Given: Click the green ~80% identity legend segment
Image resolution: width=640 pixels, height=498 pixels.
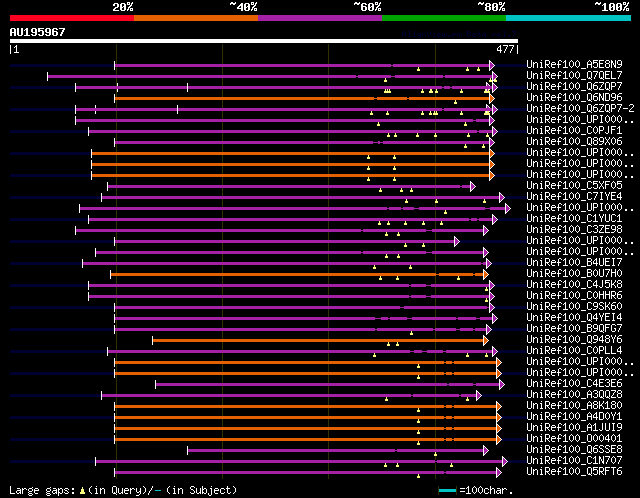Looking at the screenshot, I should coord(444,18).
